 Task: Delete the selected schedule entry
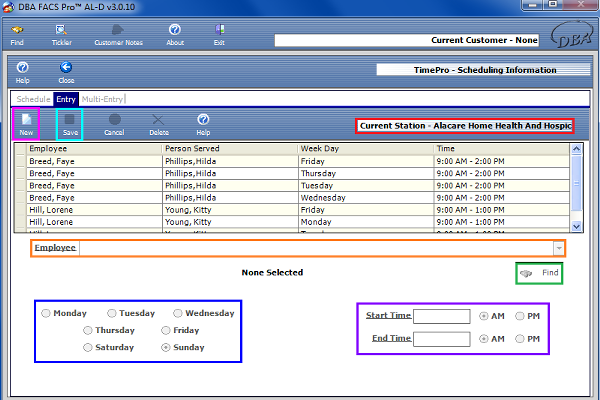[159, 125]
